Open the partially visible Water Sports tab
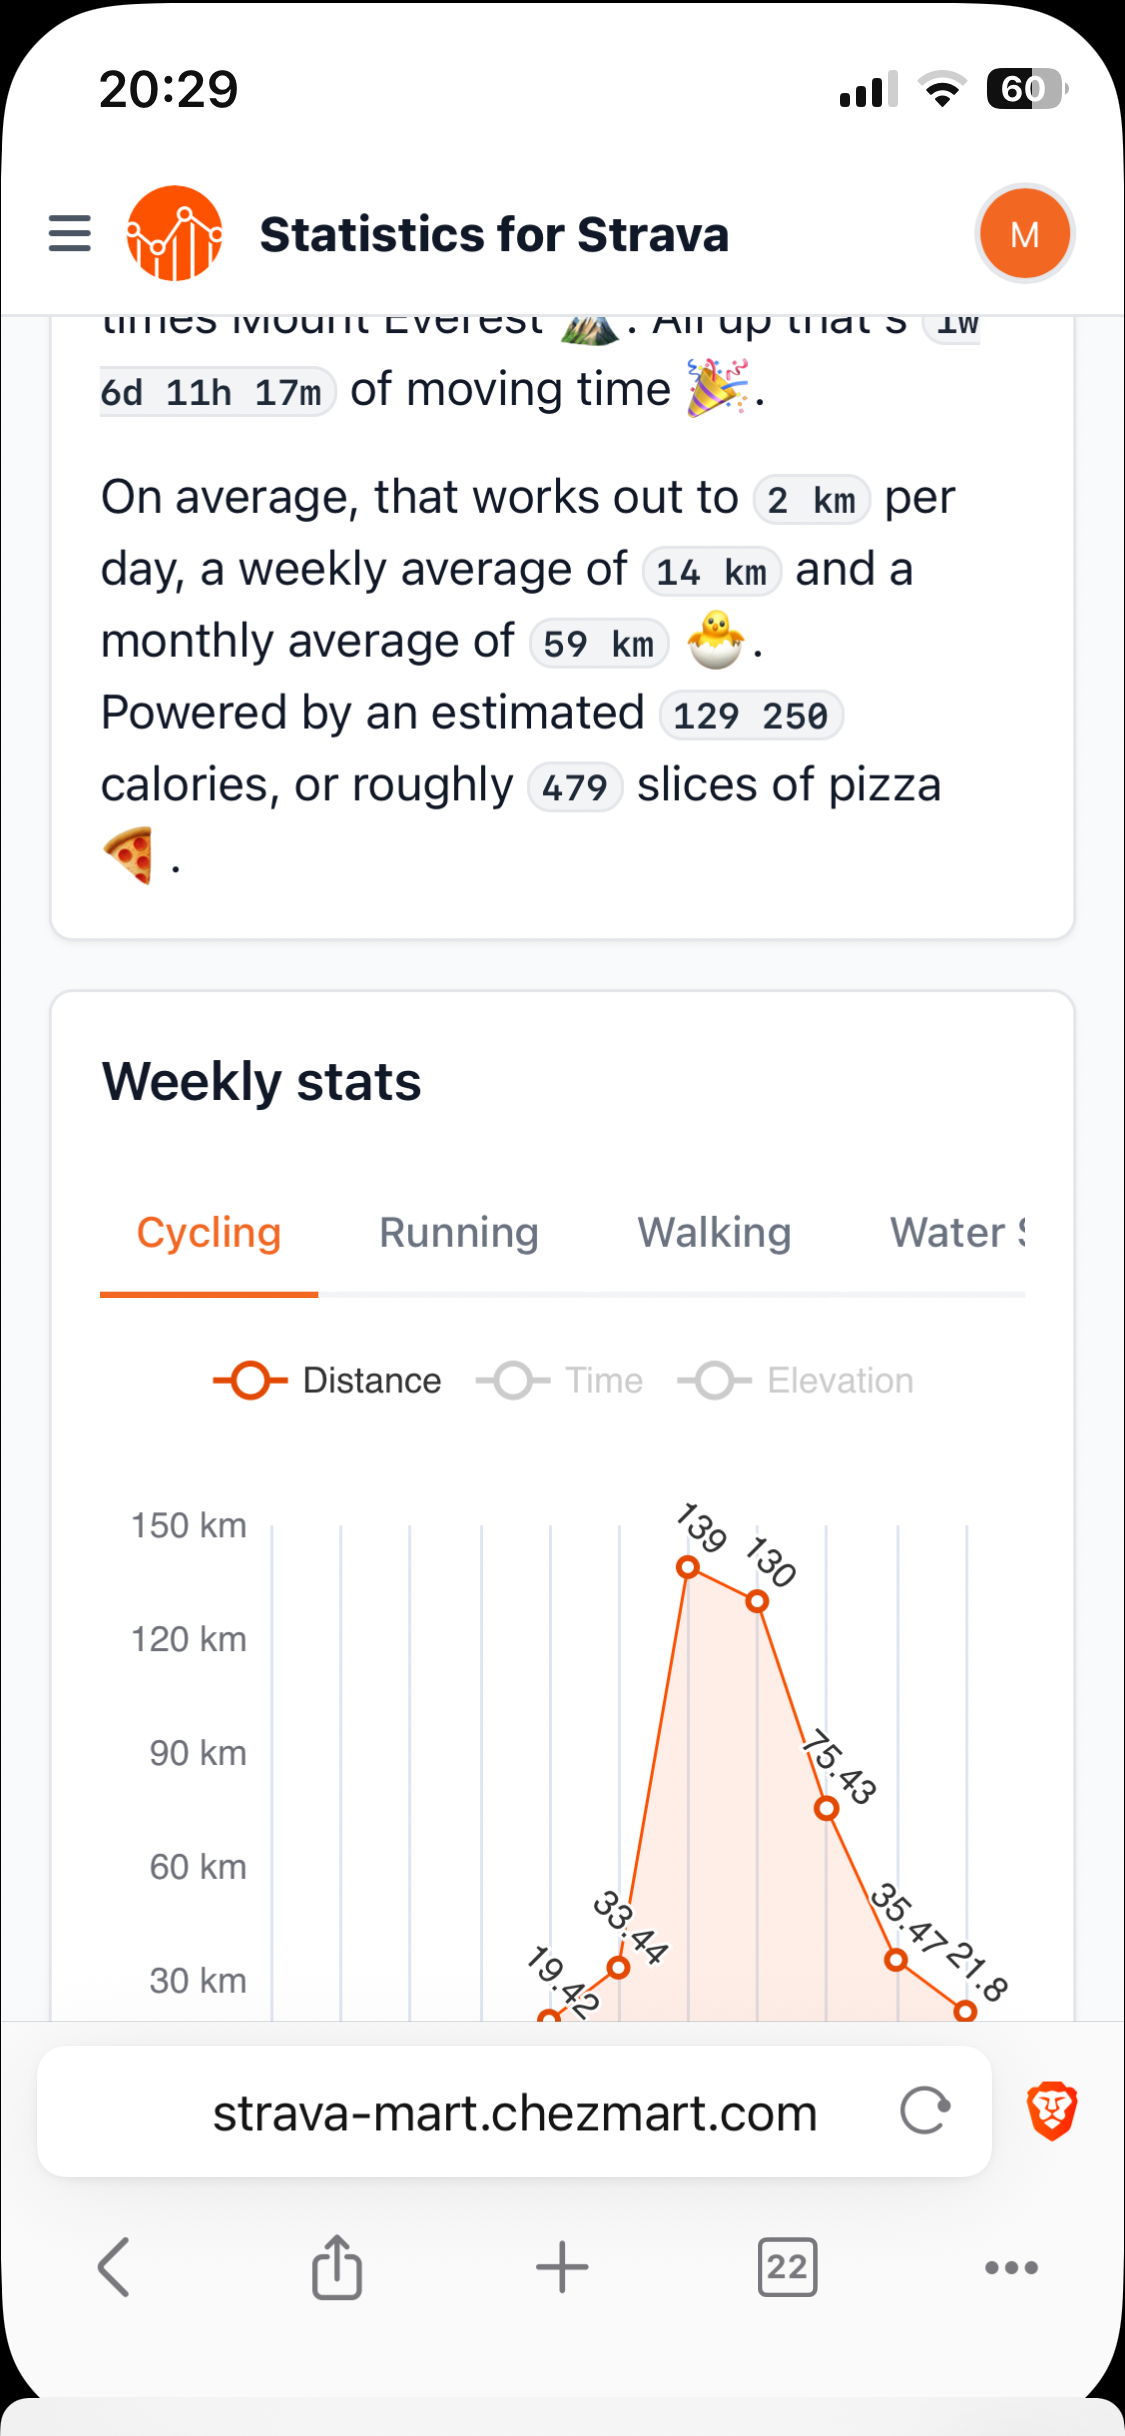The height and width of the screenshot is (2436, 1125). [x=957, y=1233]
